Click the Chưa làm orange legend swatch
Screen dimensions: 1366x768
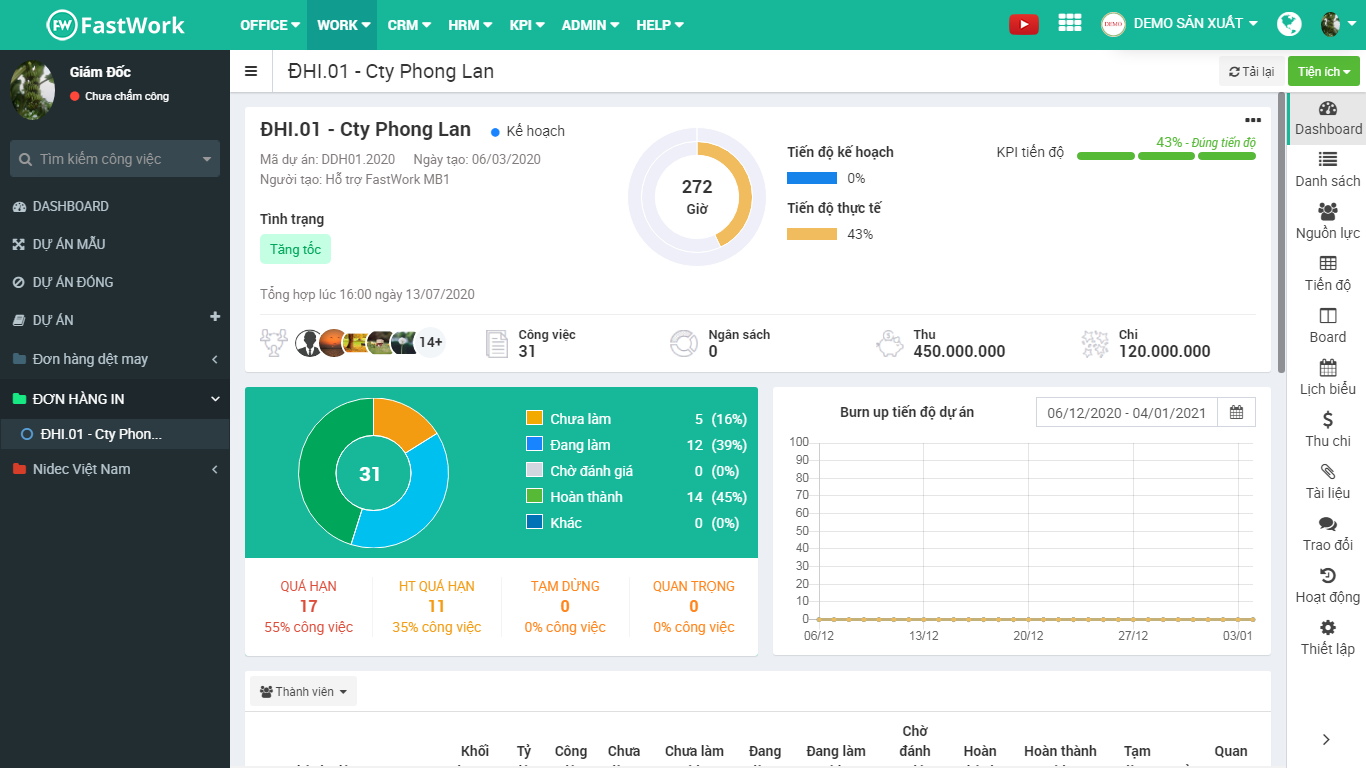coord(534,418)
